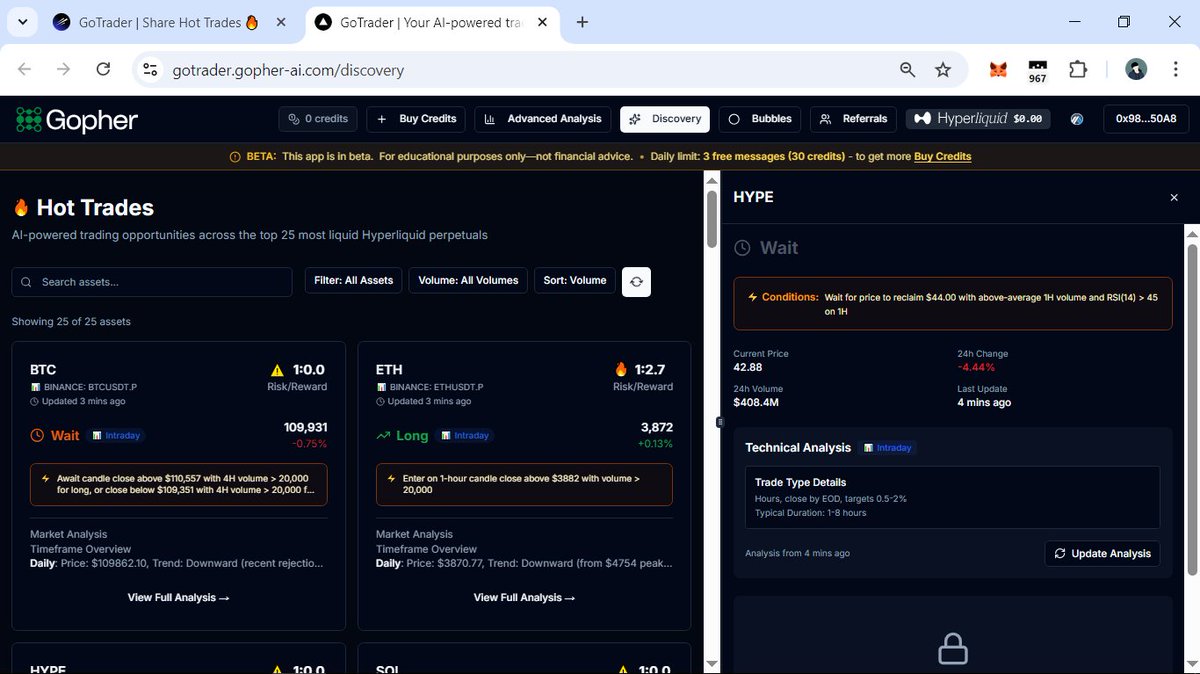1200x674 pixels.
Task: Click the Trade Type Details box
Action: coord(952,497)
